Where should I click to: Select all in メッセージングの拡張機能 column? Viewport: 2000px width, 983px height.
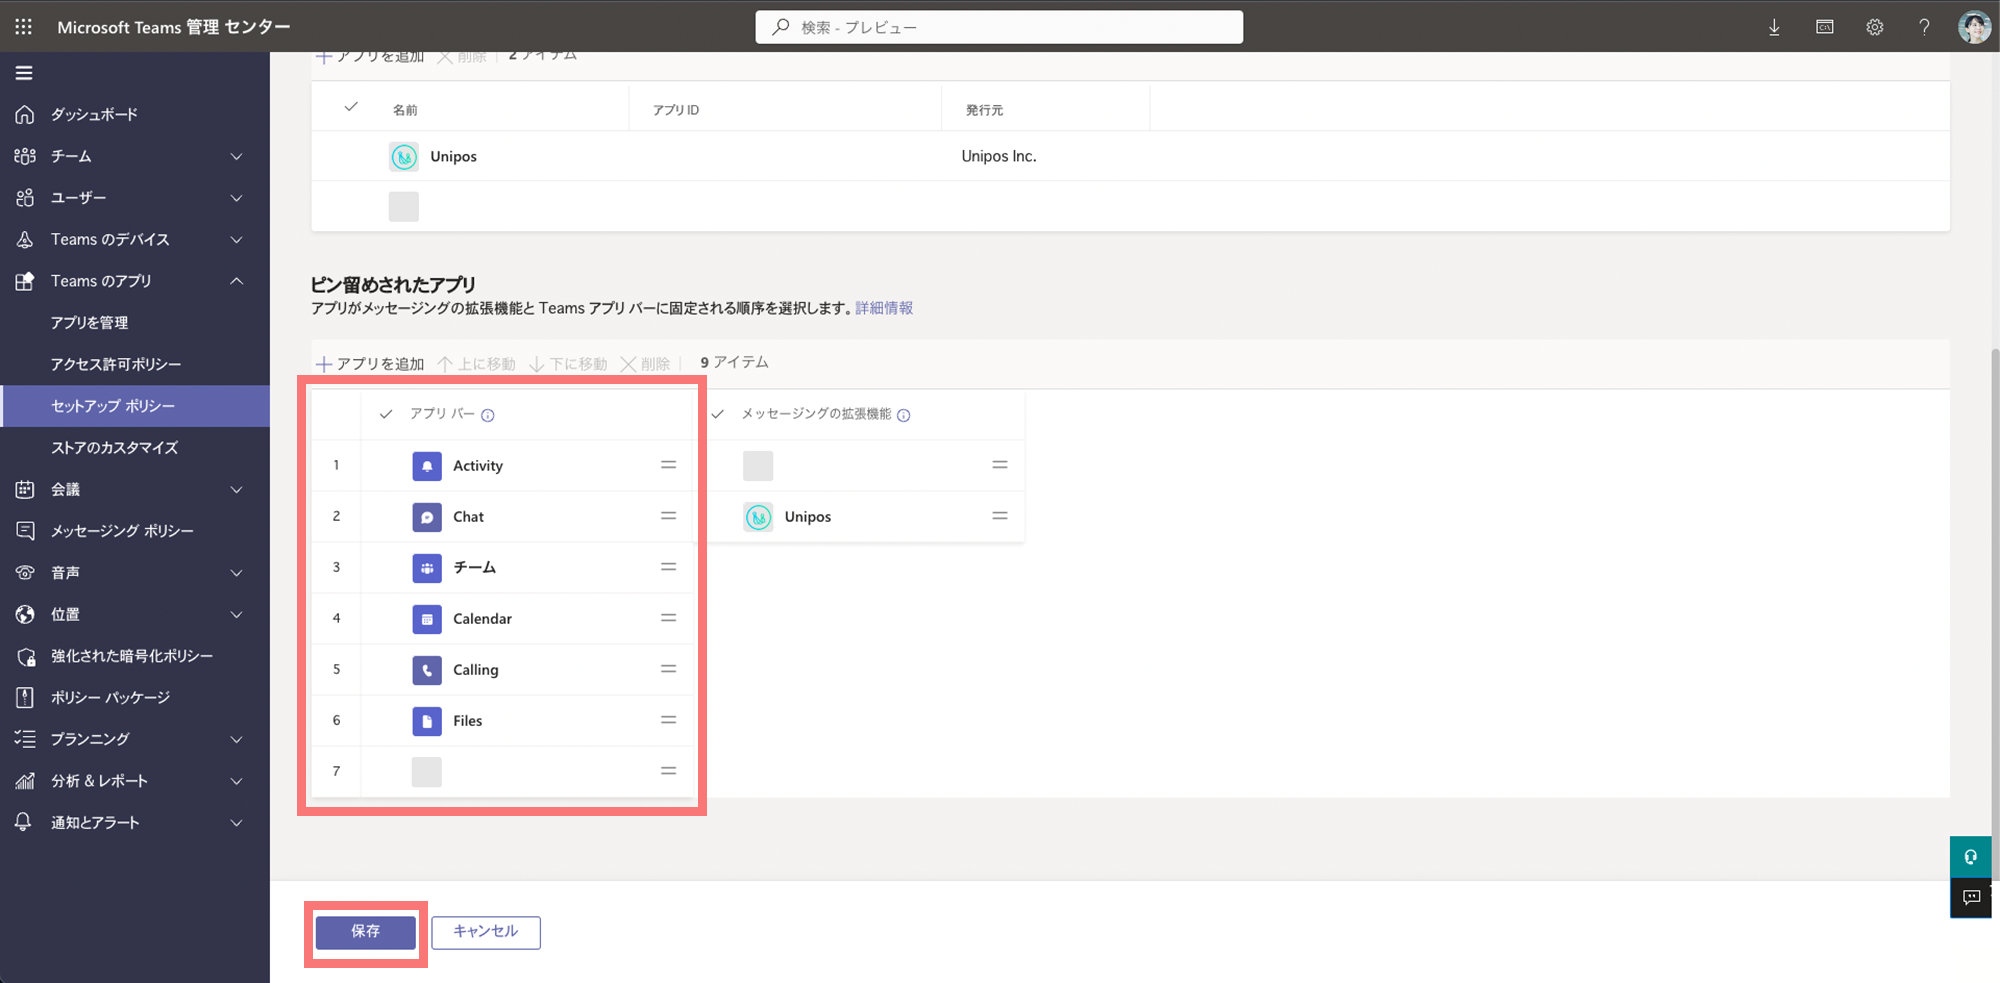coord(718,414)
